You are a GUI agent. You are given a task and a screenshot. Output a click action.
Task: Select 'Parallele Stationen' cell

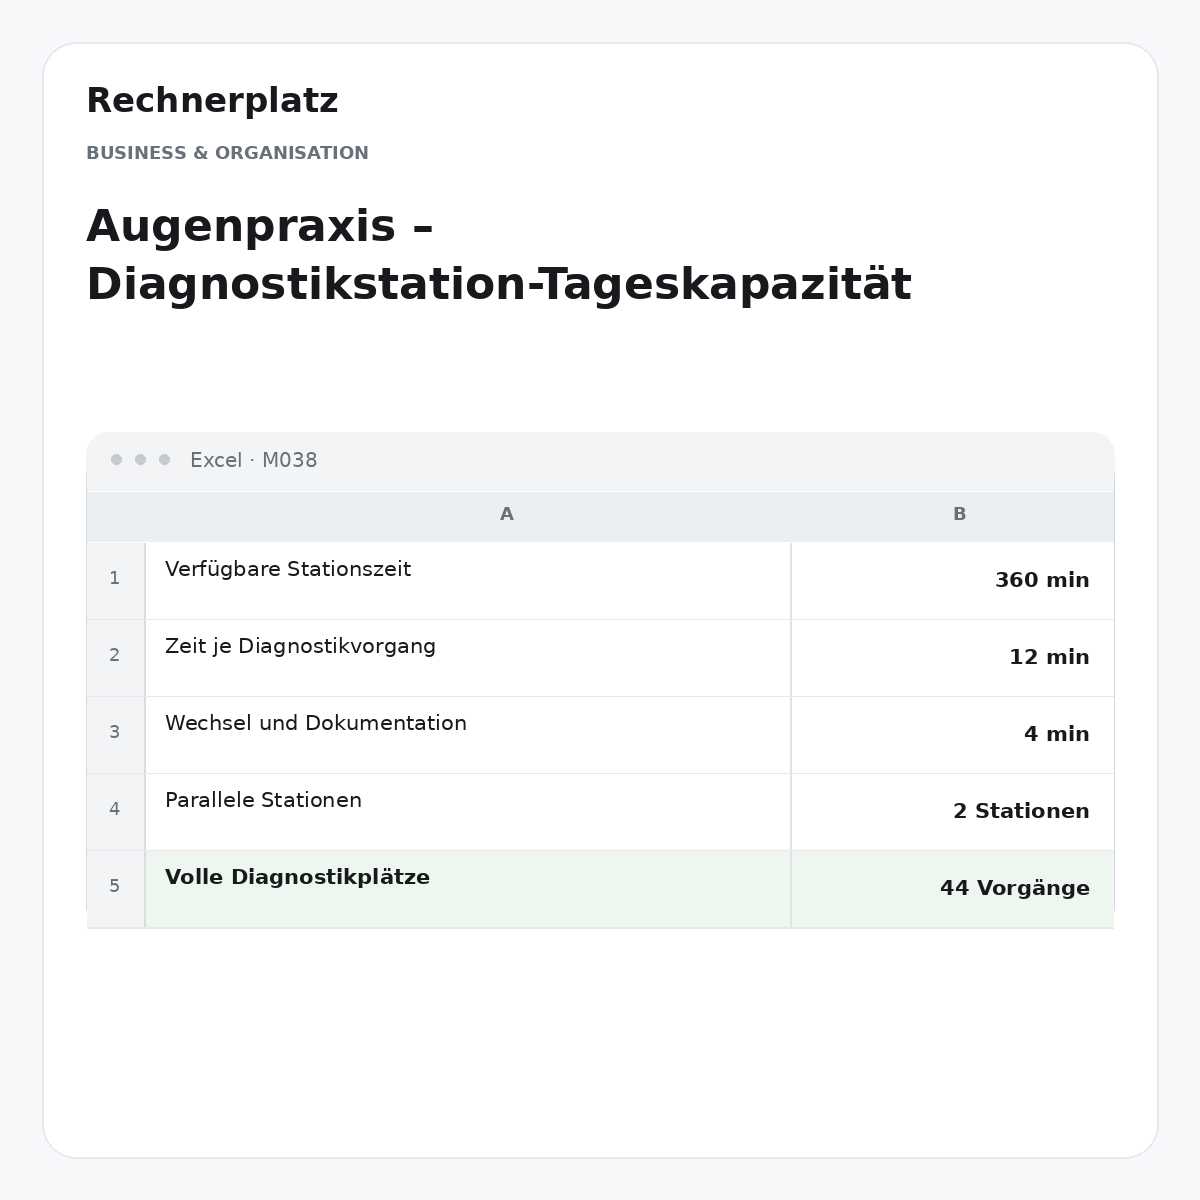(468, 812)
